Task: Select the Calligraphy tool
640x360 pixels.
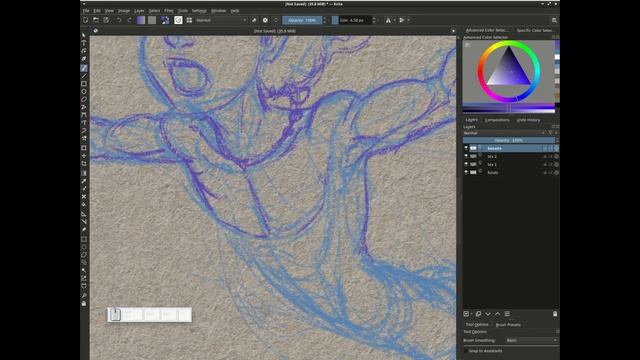Action: (84, 59)
